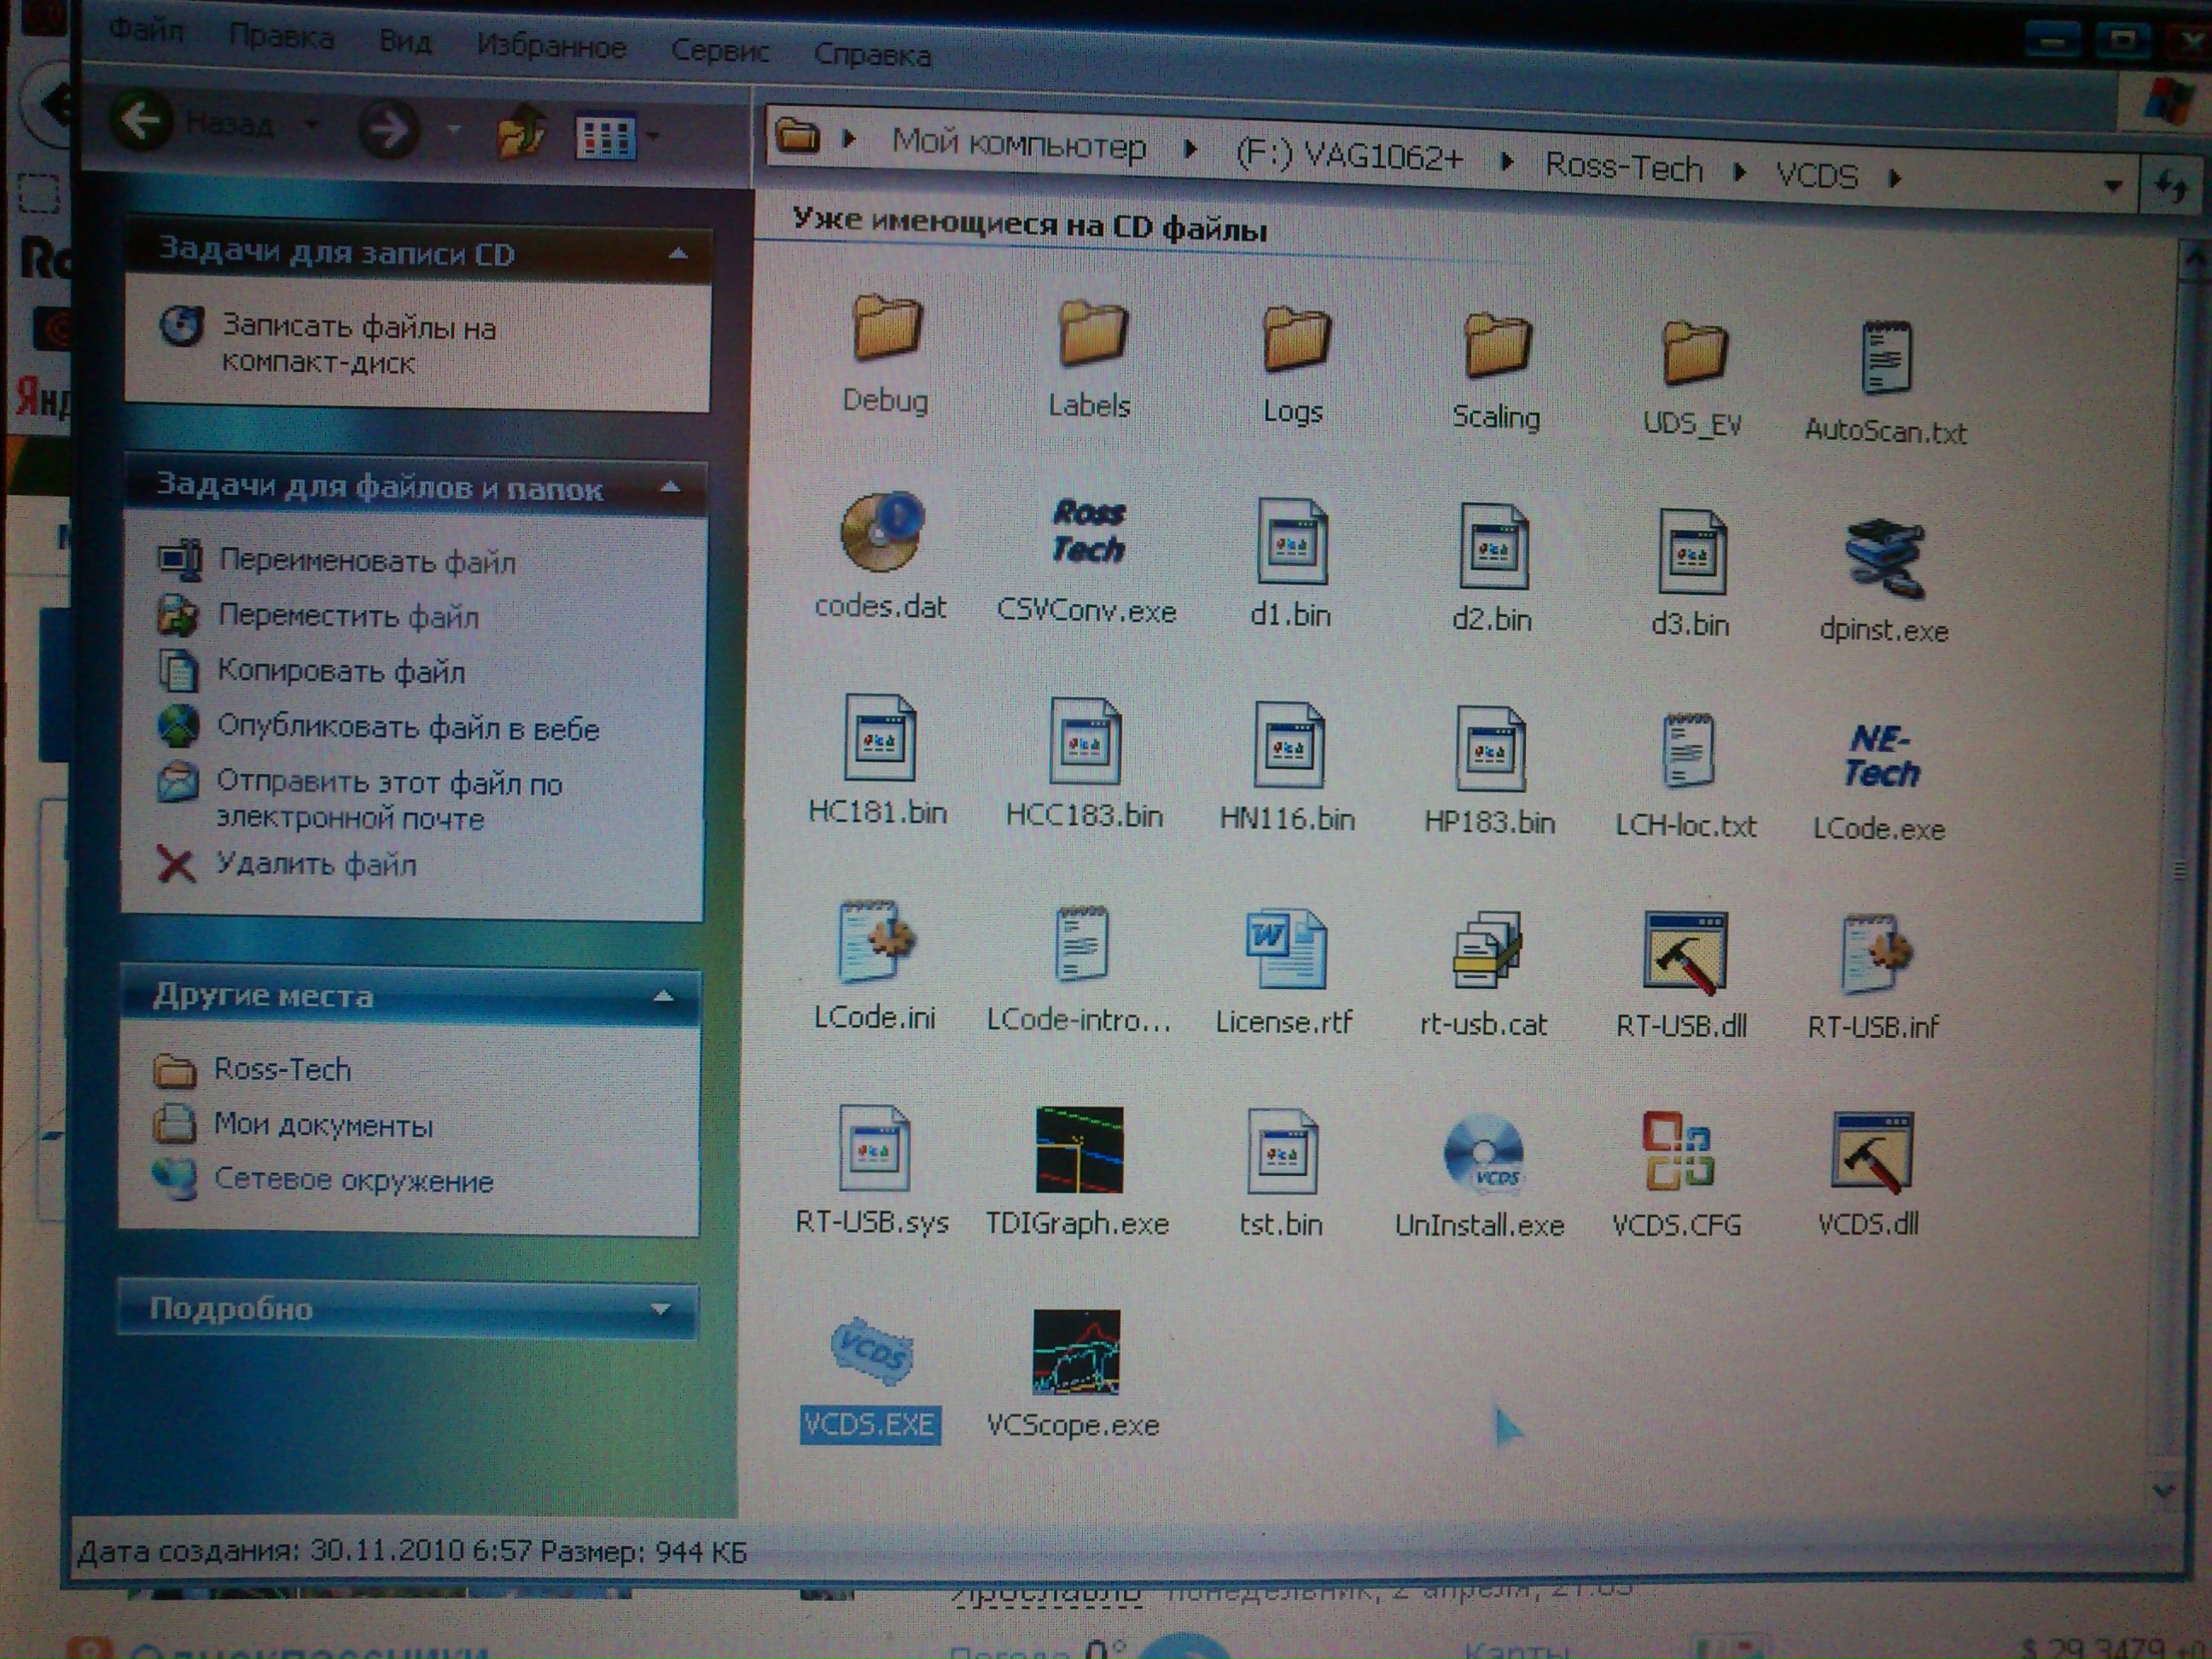Select the dpinst.exe installer icon
This screenshot has height=1659, width=2212.
[1884, 558]
